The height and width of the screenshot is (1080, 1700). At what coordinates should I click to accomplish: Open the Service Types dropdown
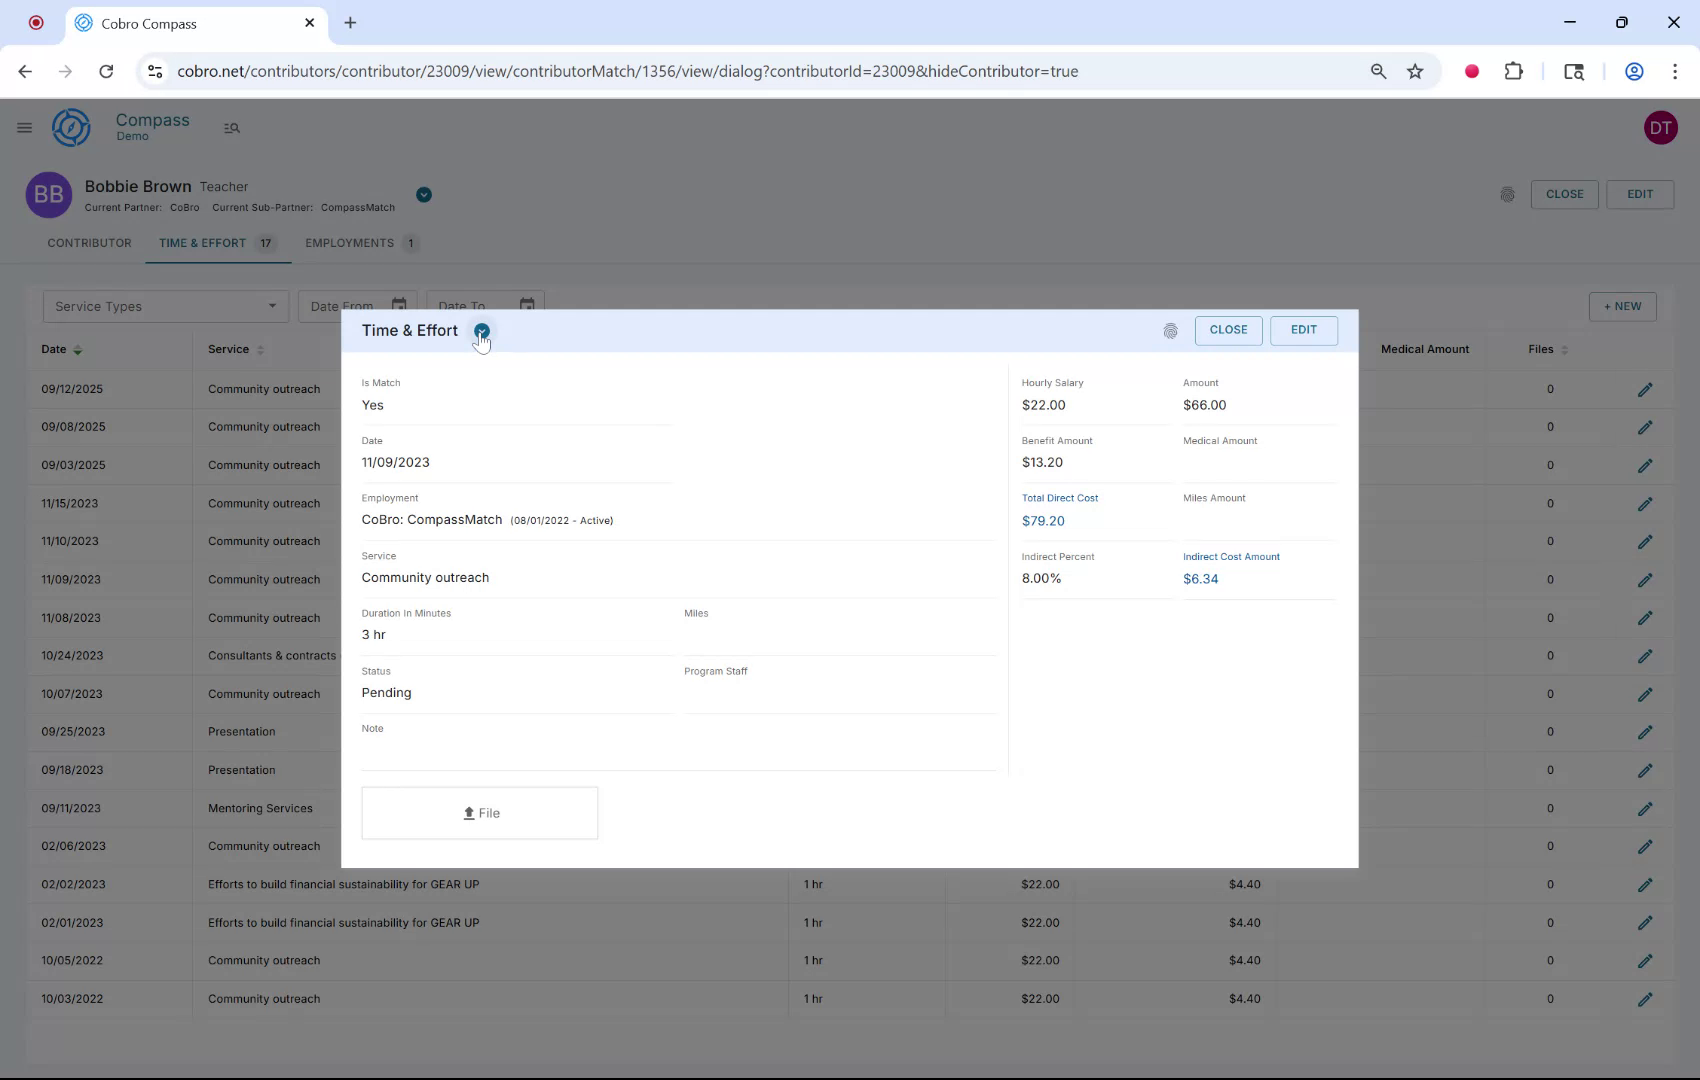165,306
